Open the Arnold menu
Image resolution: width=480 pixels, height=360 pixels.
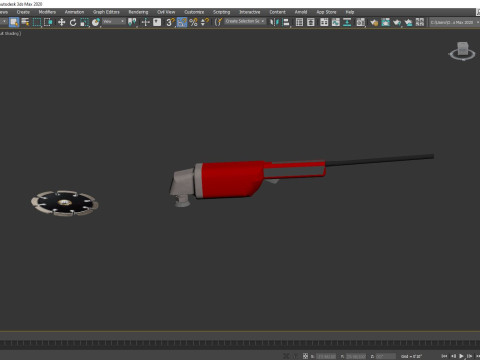(x=301, y=12)
